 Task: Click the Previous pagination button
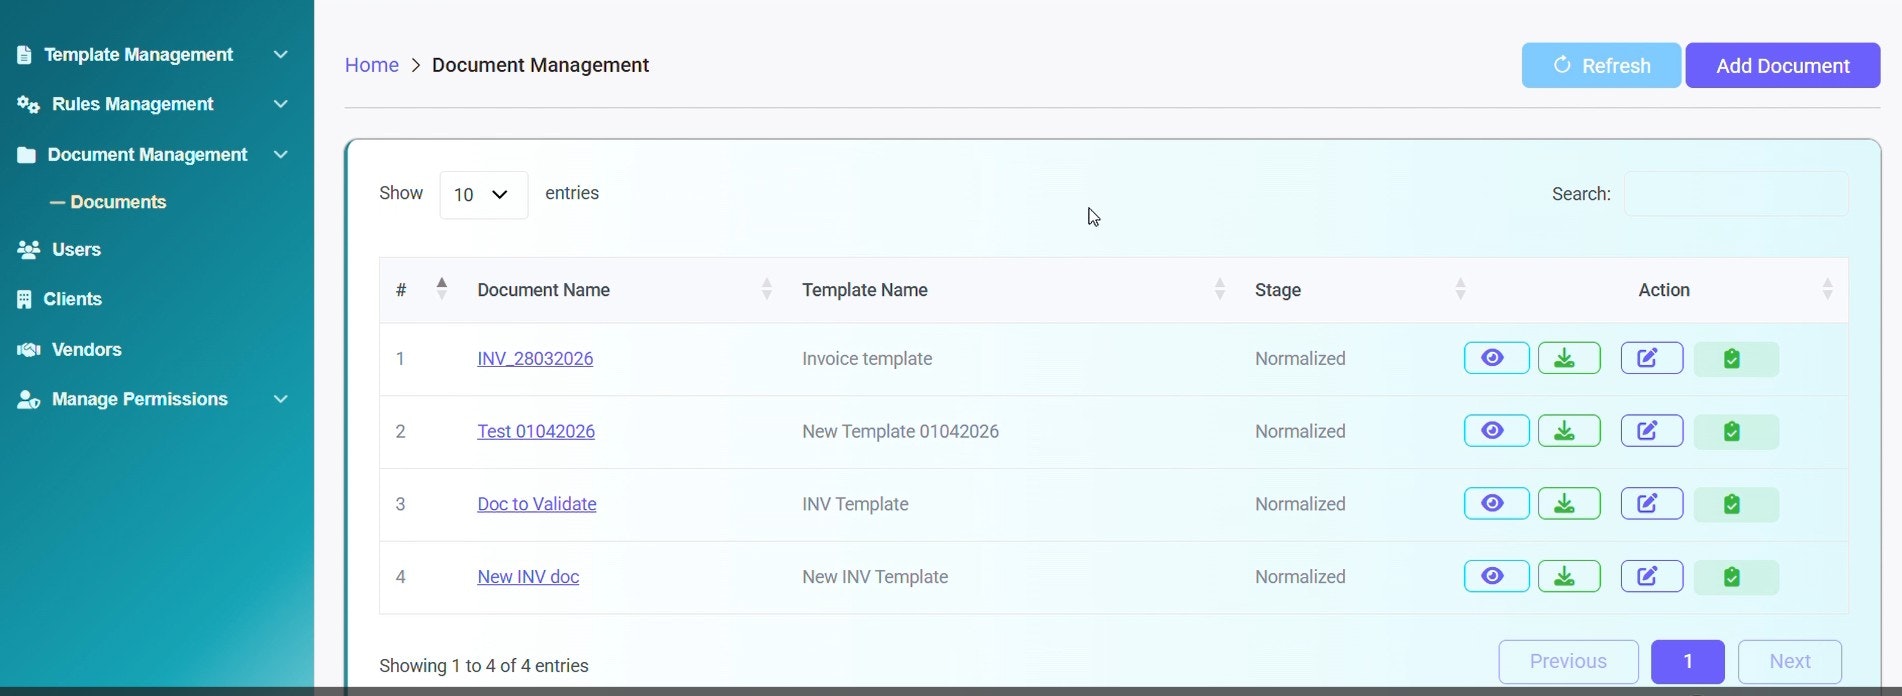(1568, 661)
